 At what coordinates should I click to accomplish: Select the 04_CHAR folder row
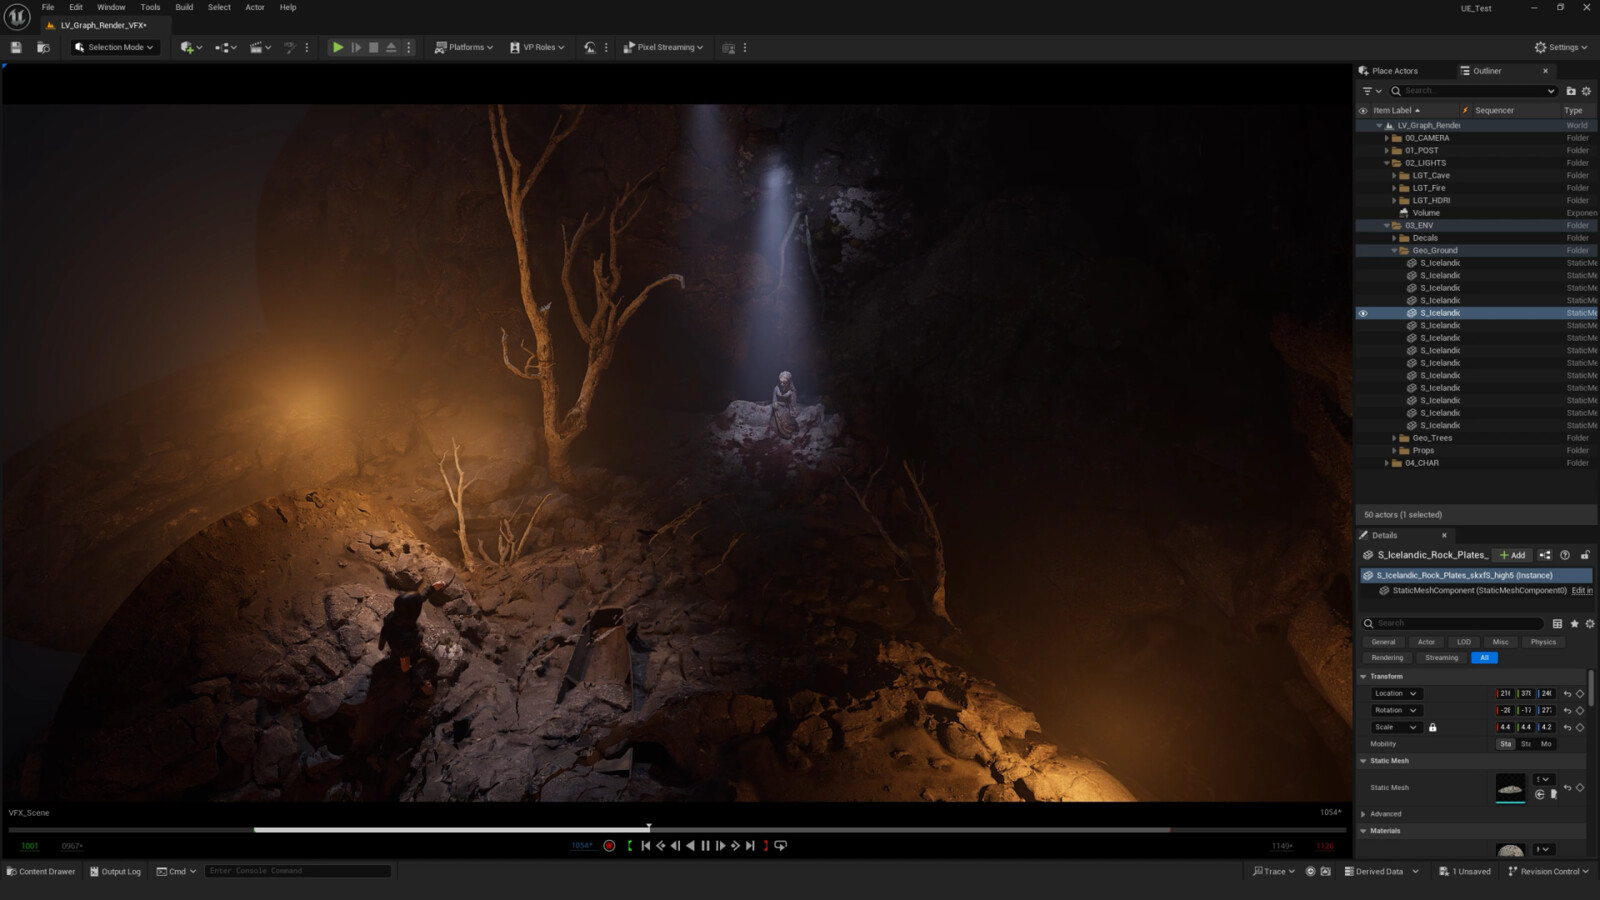[x=1476, y=463]
